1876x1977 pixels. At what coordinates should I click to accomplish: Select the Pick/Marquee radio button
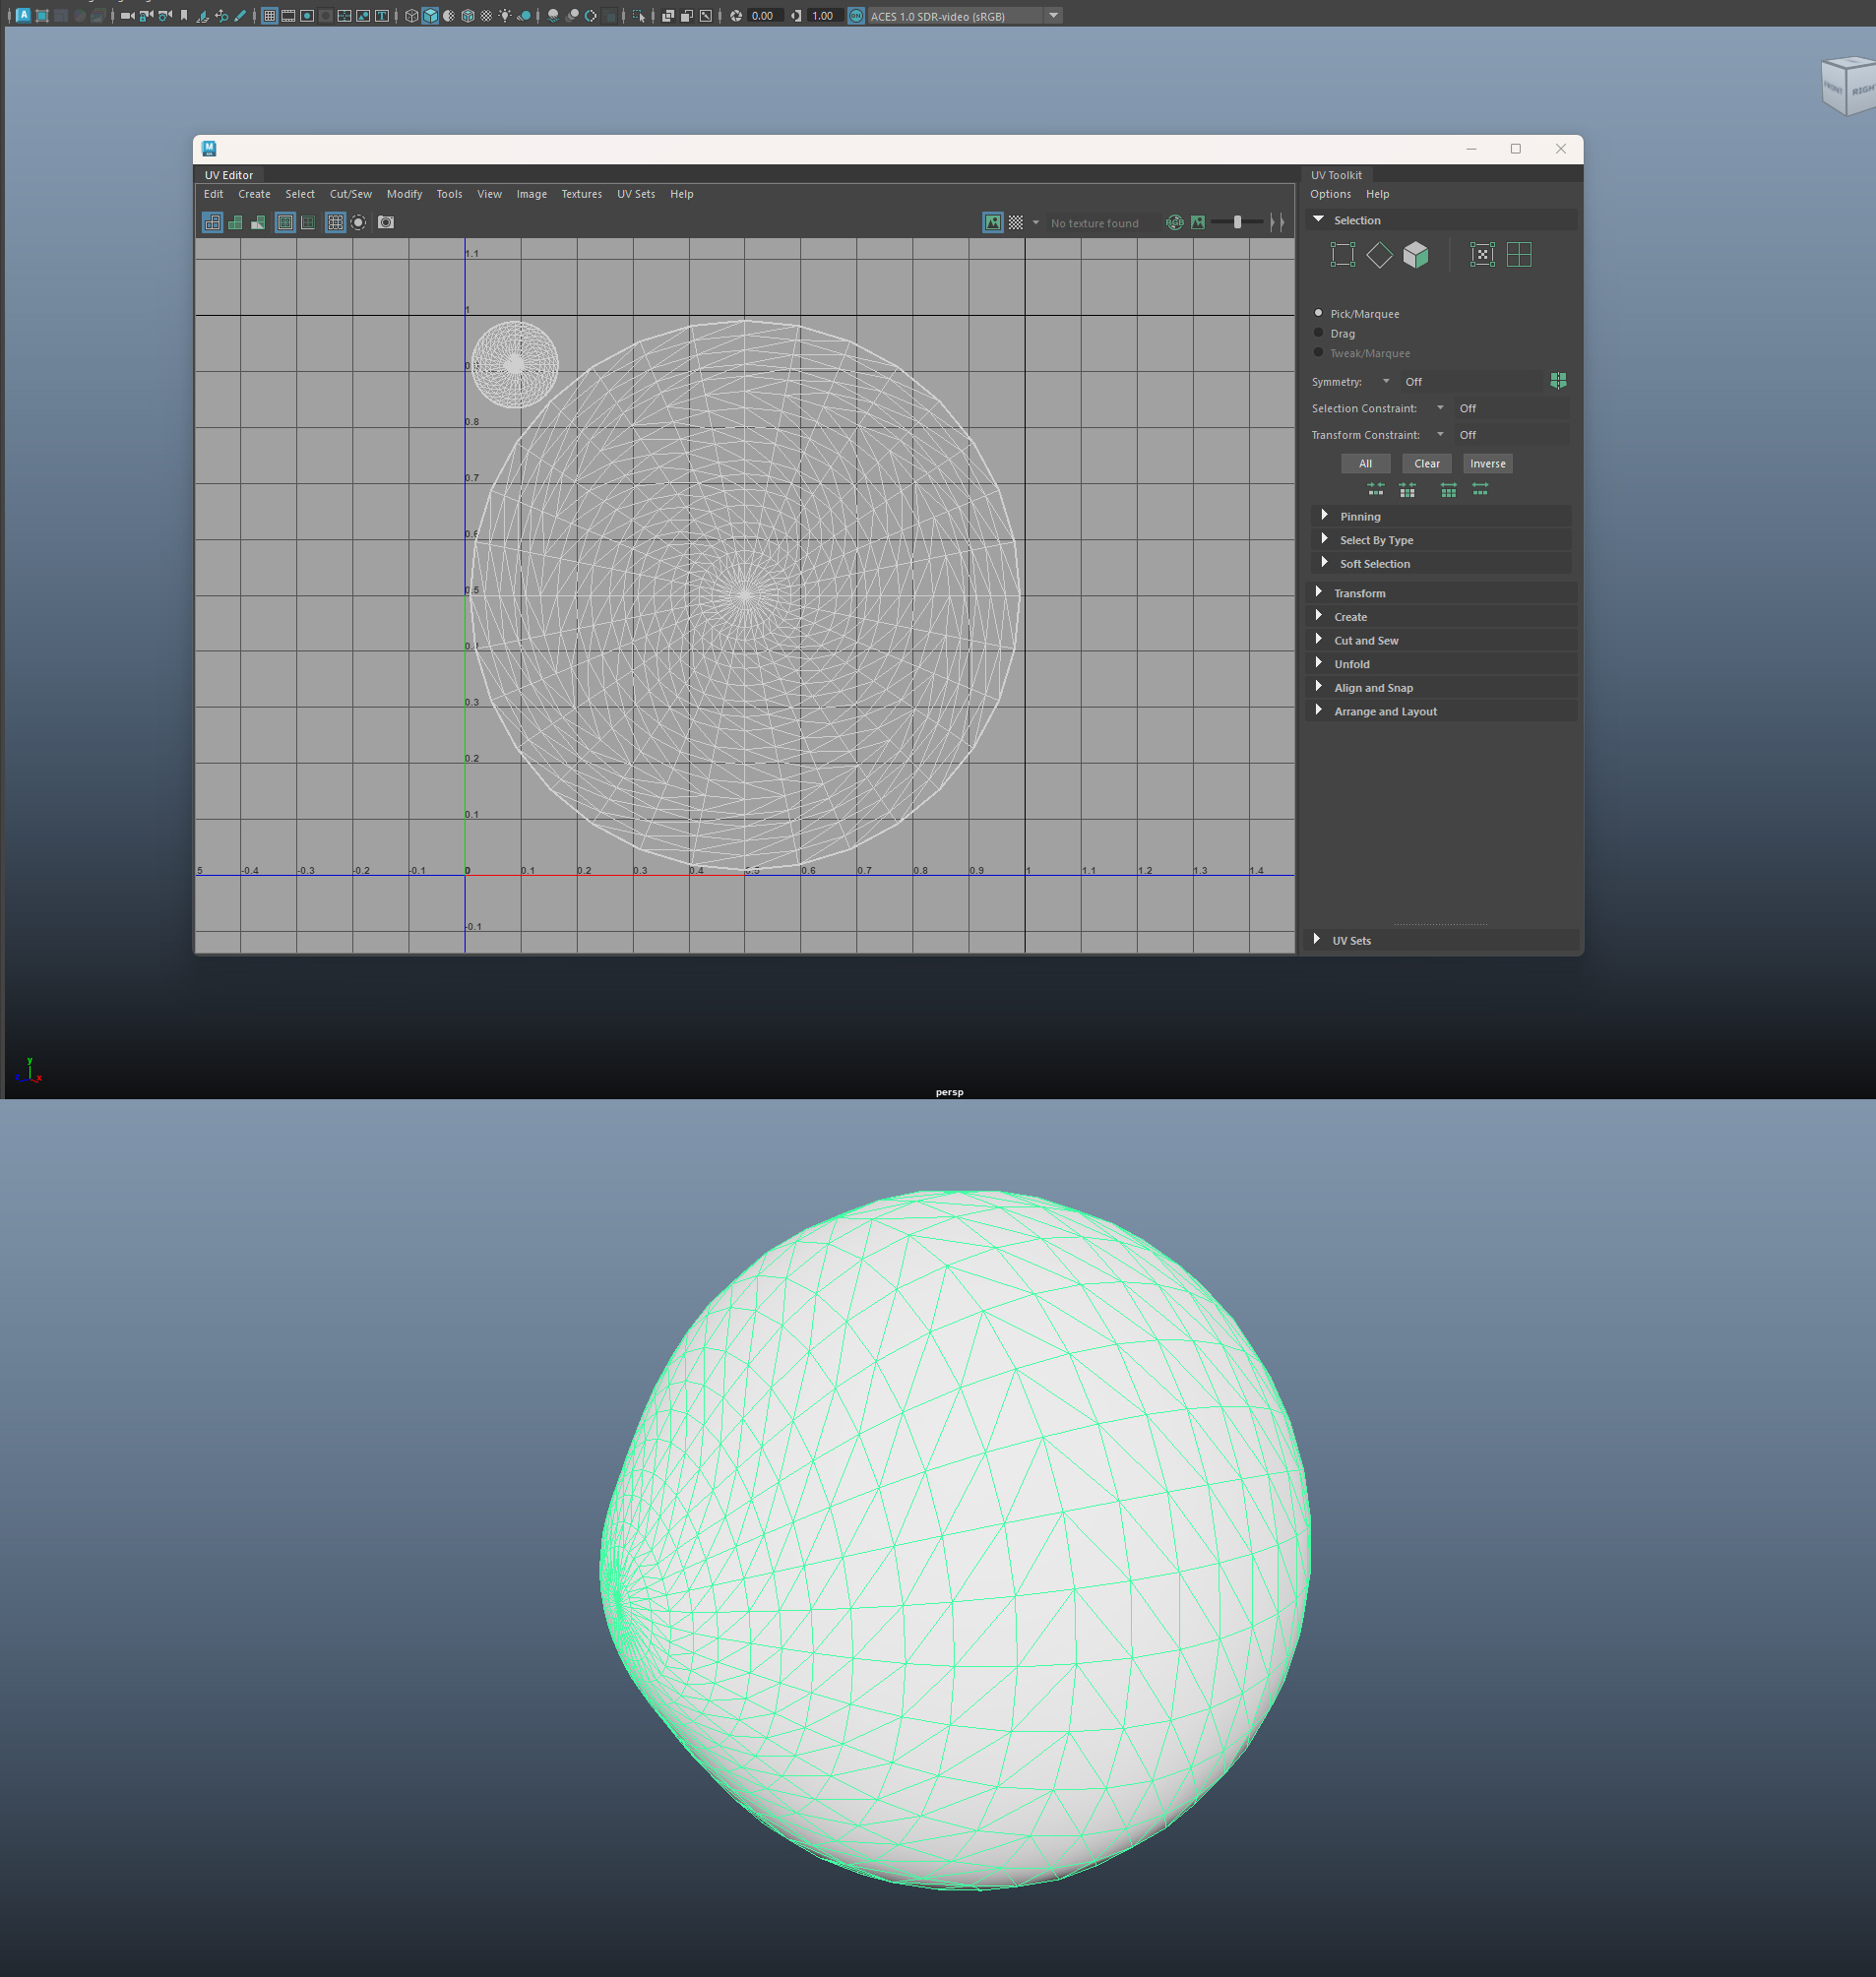1318,313
